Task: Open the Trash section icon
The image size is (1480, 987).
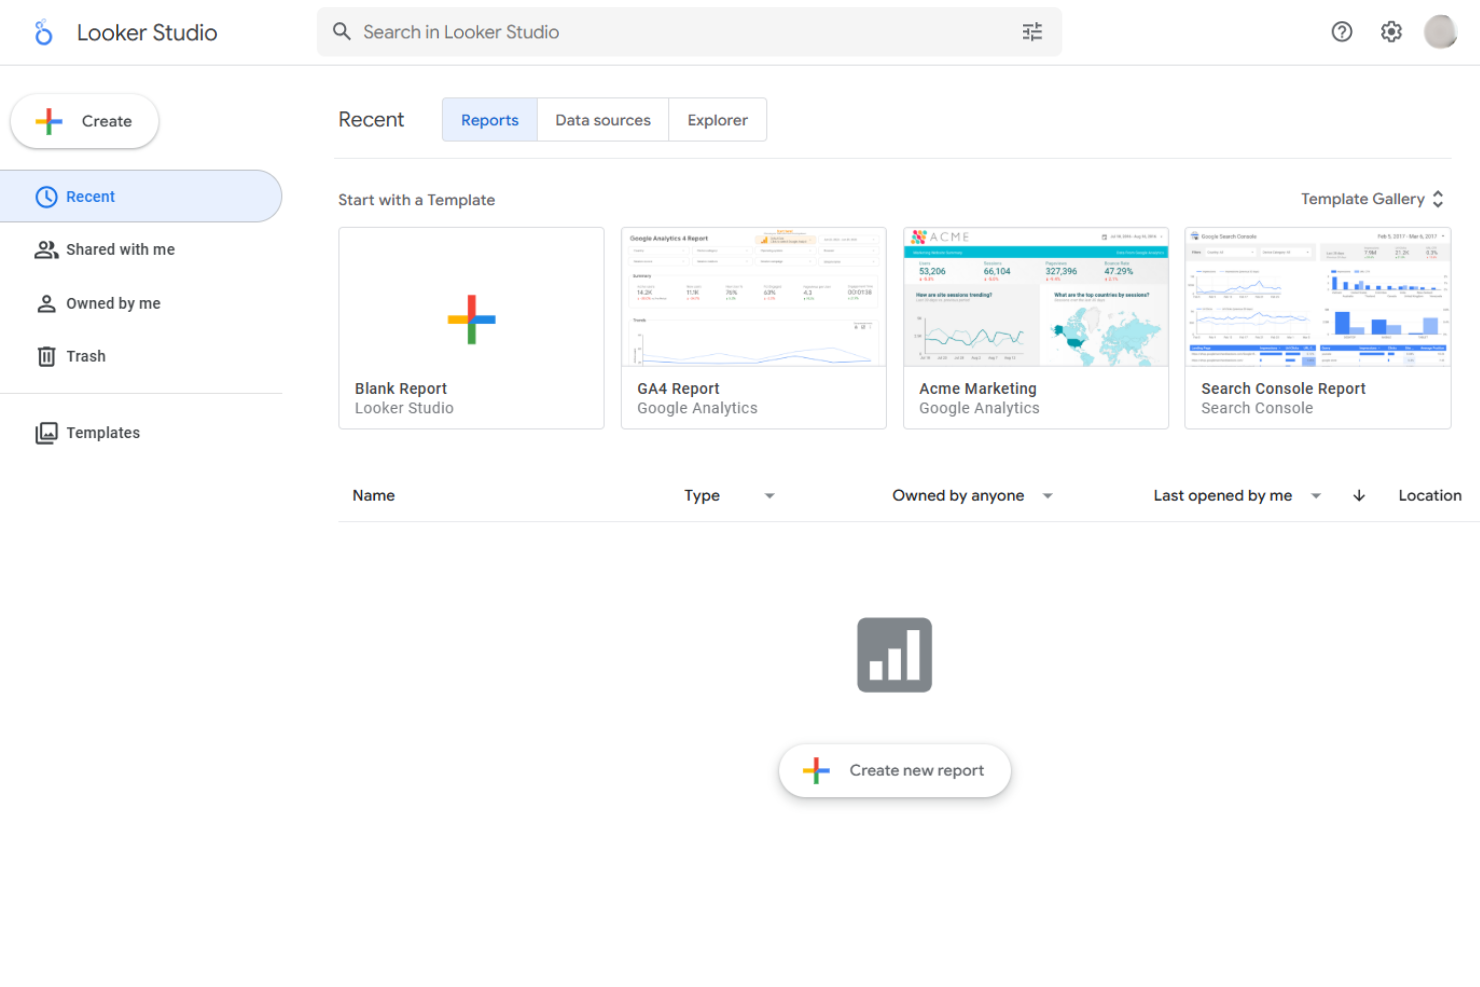Action: tap(46, 356)
